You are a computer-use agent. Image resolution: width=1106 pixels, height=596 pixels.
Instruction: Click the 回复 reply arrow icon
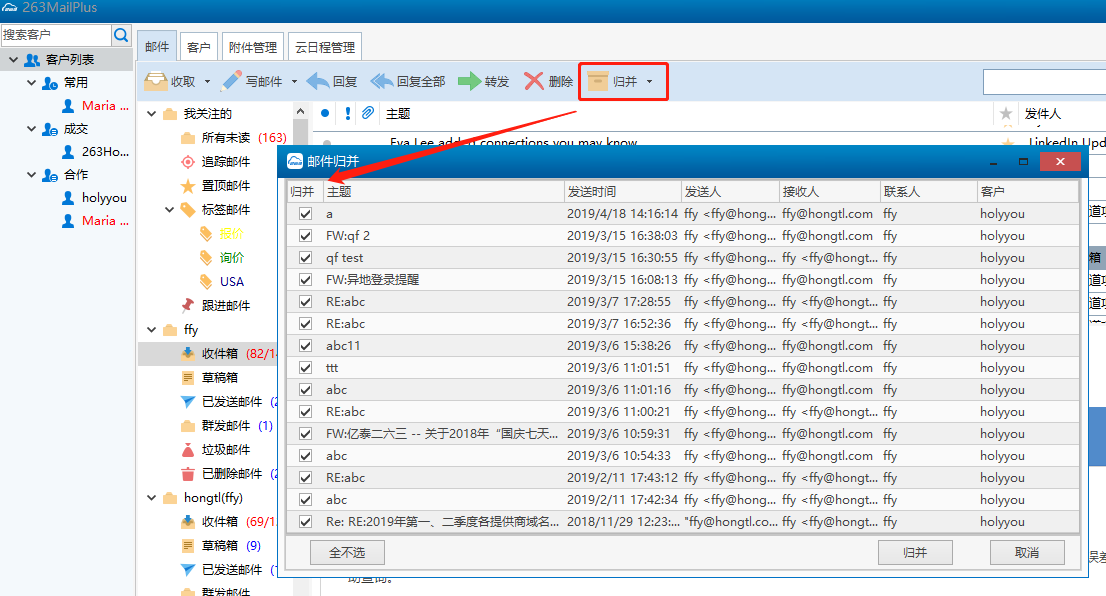[x=318, y=81]
